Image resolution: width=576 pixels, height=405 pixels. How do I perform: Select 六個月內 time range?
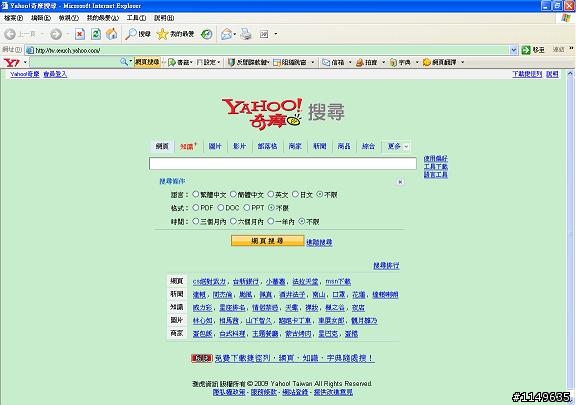(233, 221)
